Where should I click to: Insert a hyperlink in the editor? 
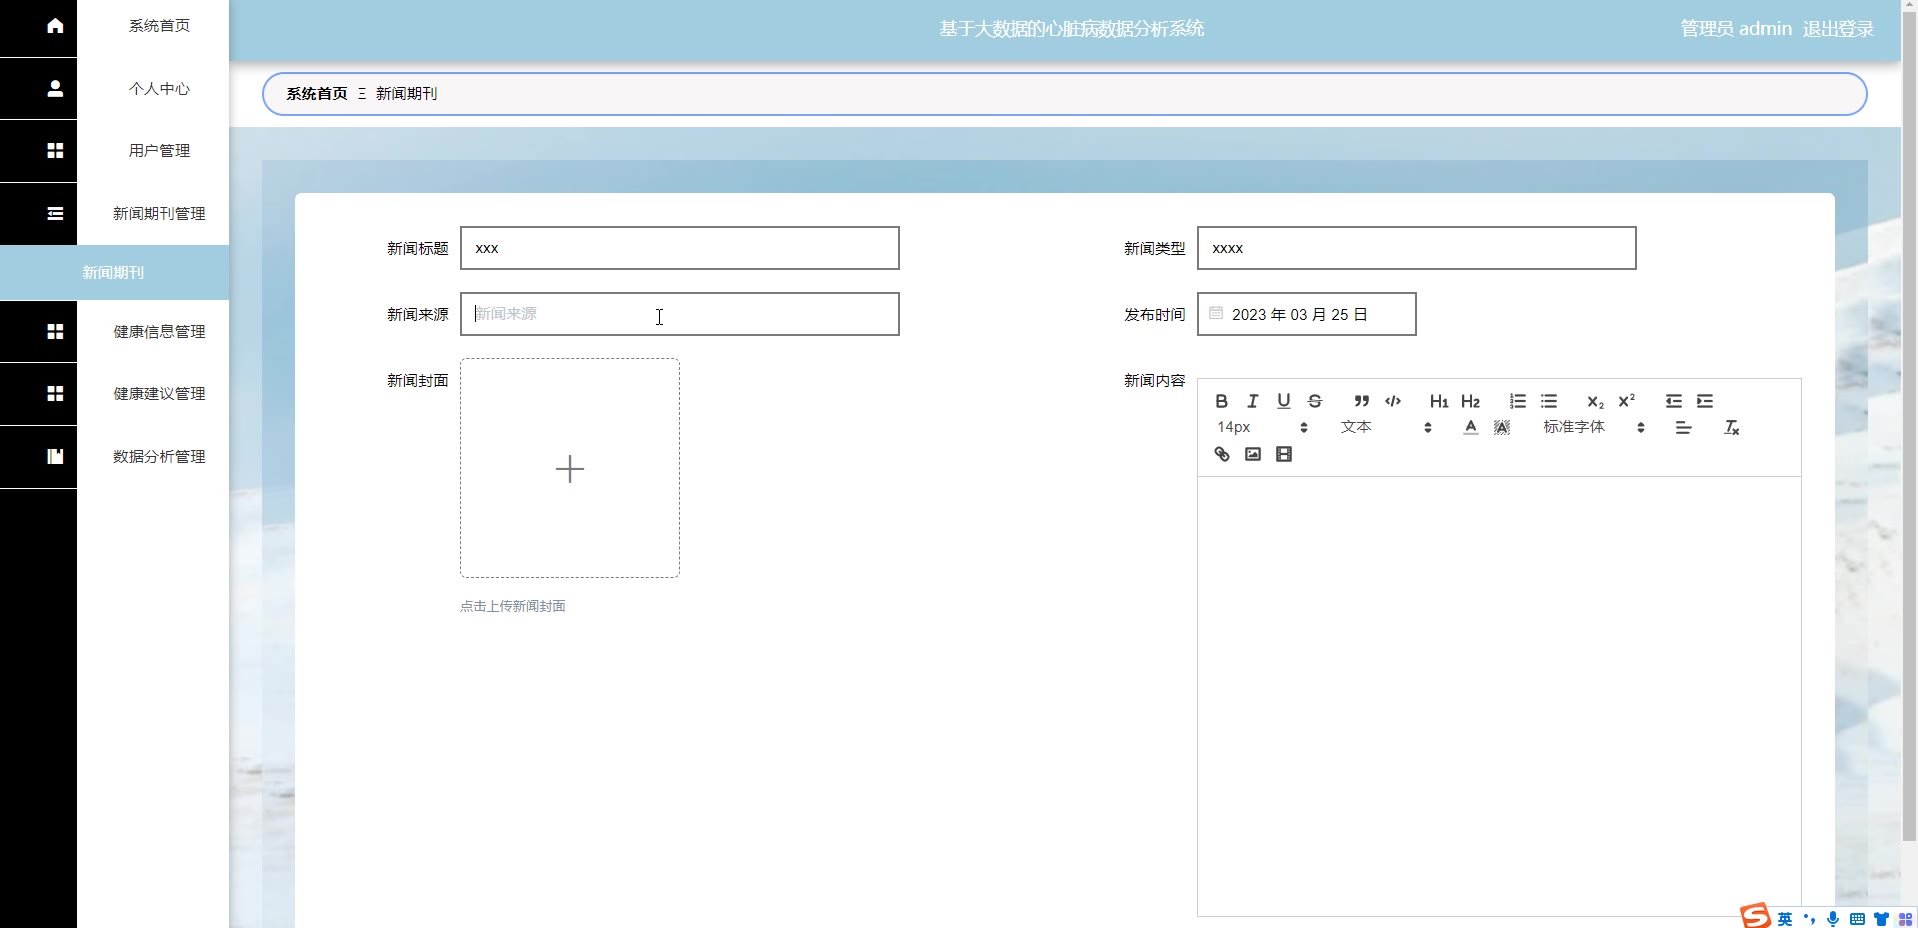(x=1221, y=454)
